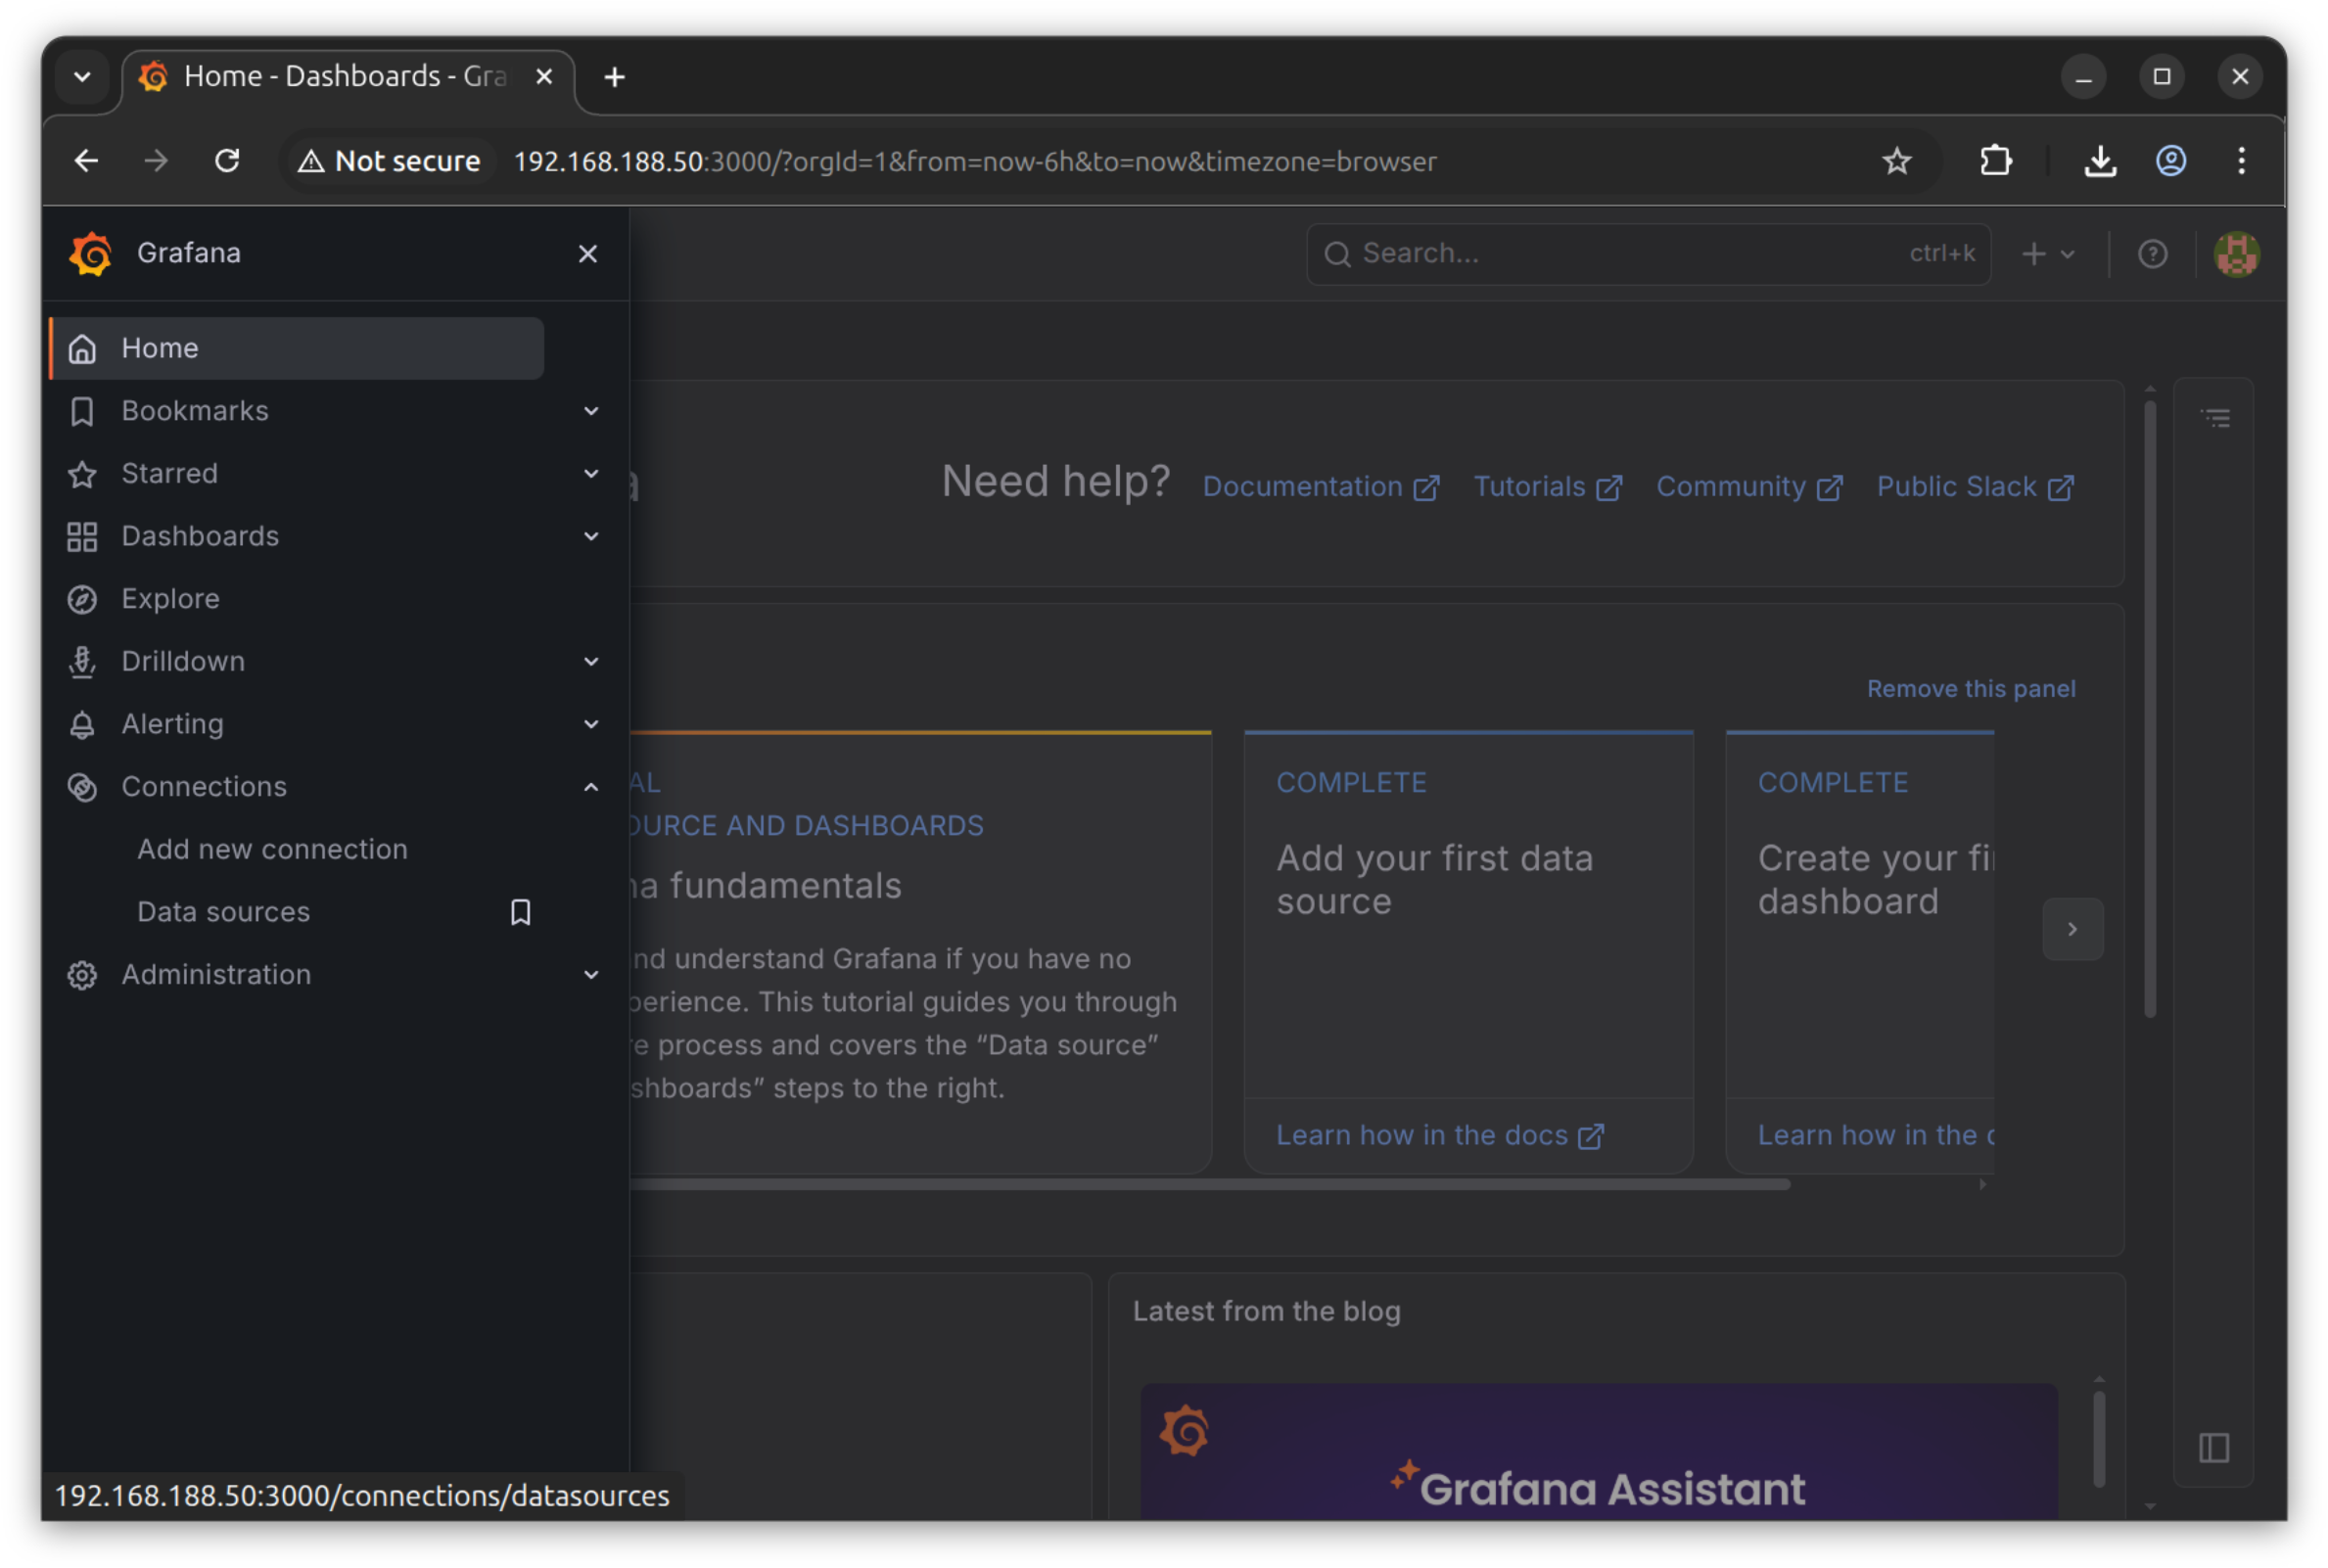Expand the Starred section chevron

point(591,473)
